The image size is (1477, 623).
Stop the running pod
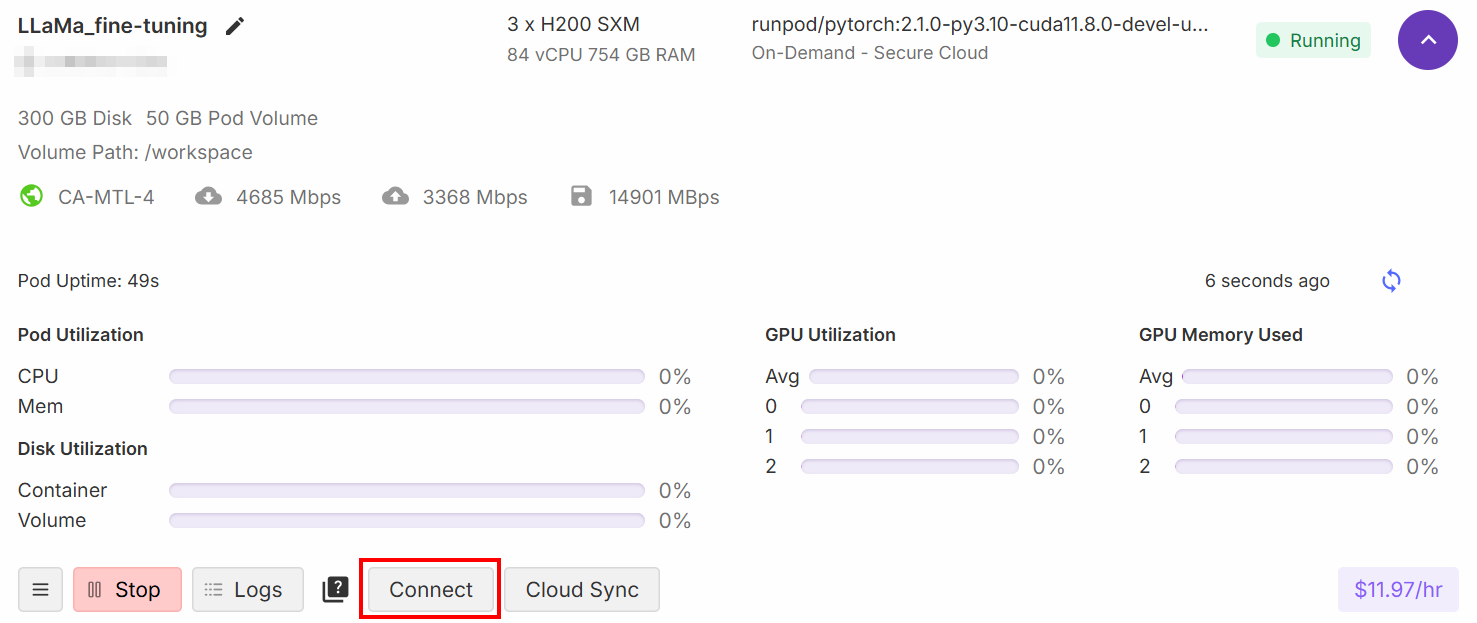(127, 589)
